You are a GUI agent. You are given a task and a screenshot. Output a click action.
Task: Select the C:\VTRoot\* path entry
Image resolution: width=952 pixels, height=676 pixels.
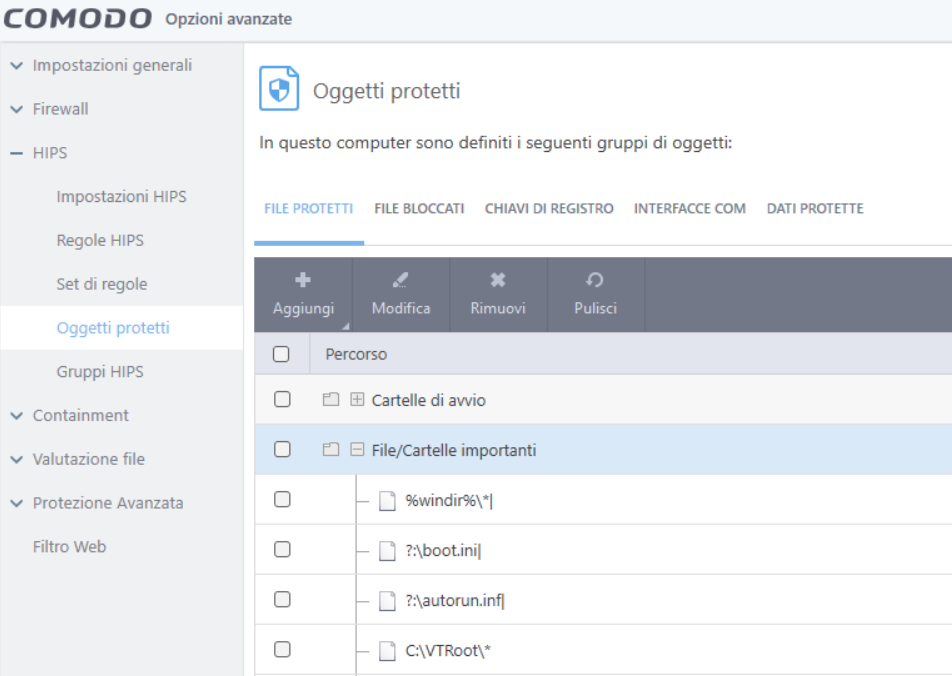(448, 651)
